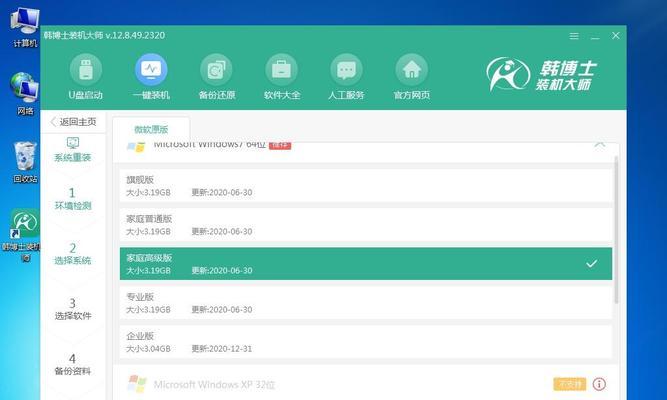Click the title text 韩博士装机大师 v.12.8.49.2320
Screen dimensions: 667x400
(104, 35)
